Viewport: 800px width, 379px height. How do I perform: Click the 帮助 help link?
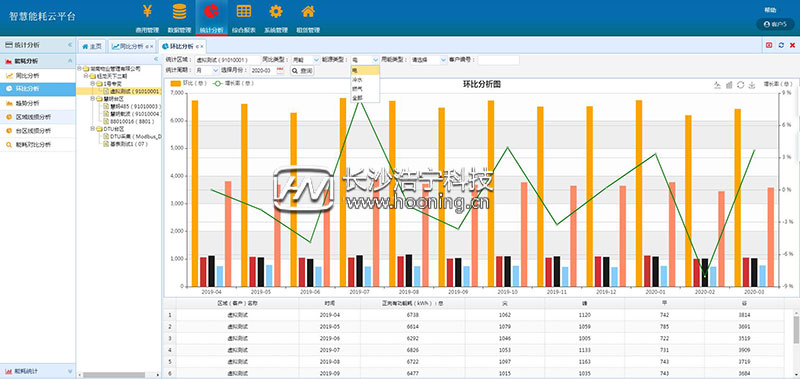[770, 10]
